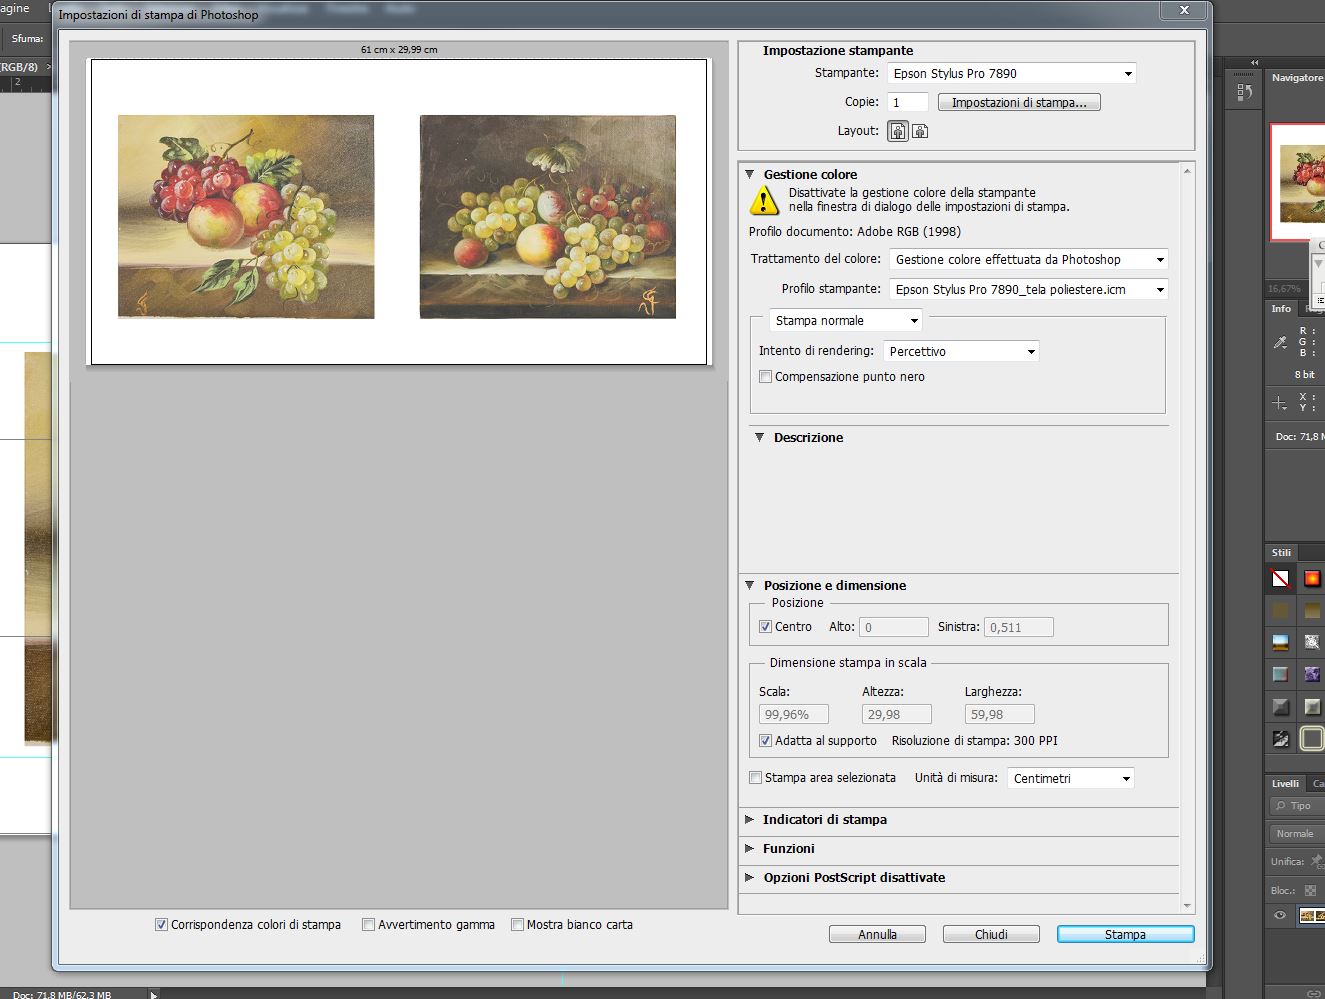Expand Opzioni PostScript disattivate section
This screenshot has width=1325, height=999.
(x=750, y=878)
